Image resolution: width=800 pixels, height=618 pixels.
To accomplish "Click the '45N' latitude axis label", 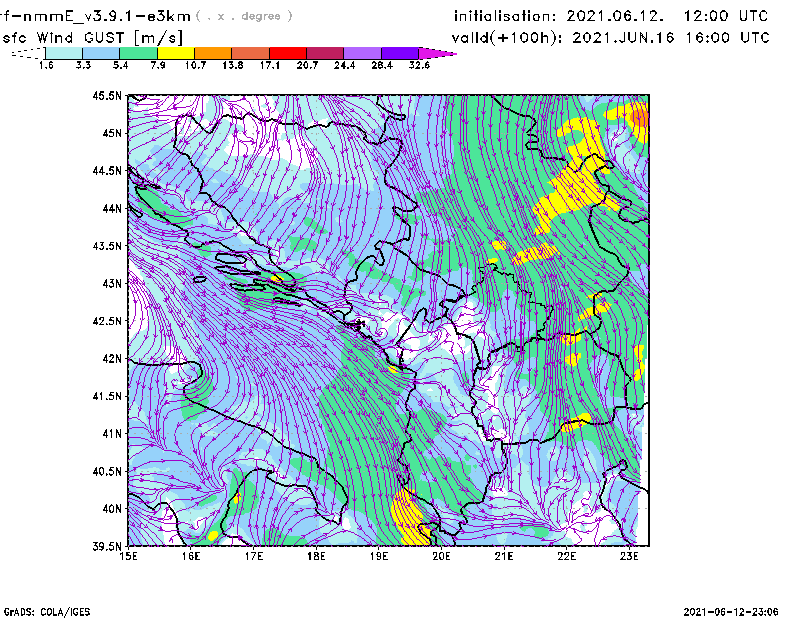I will point(112,133).
